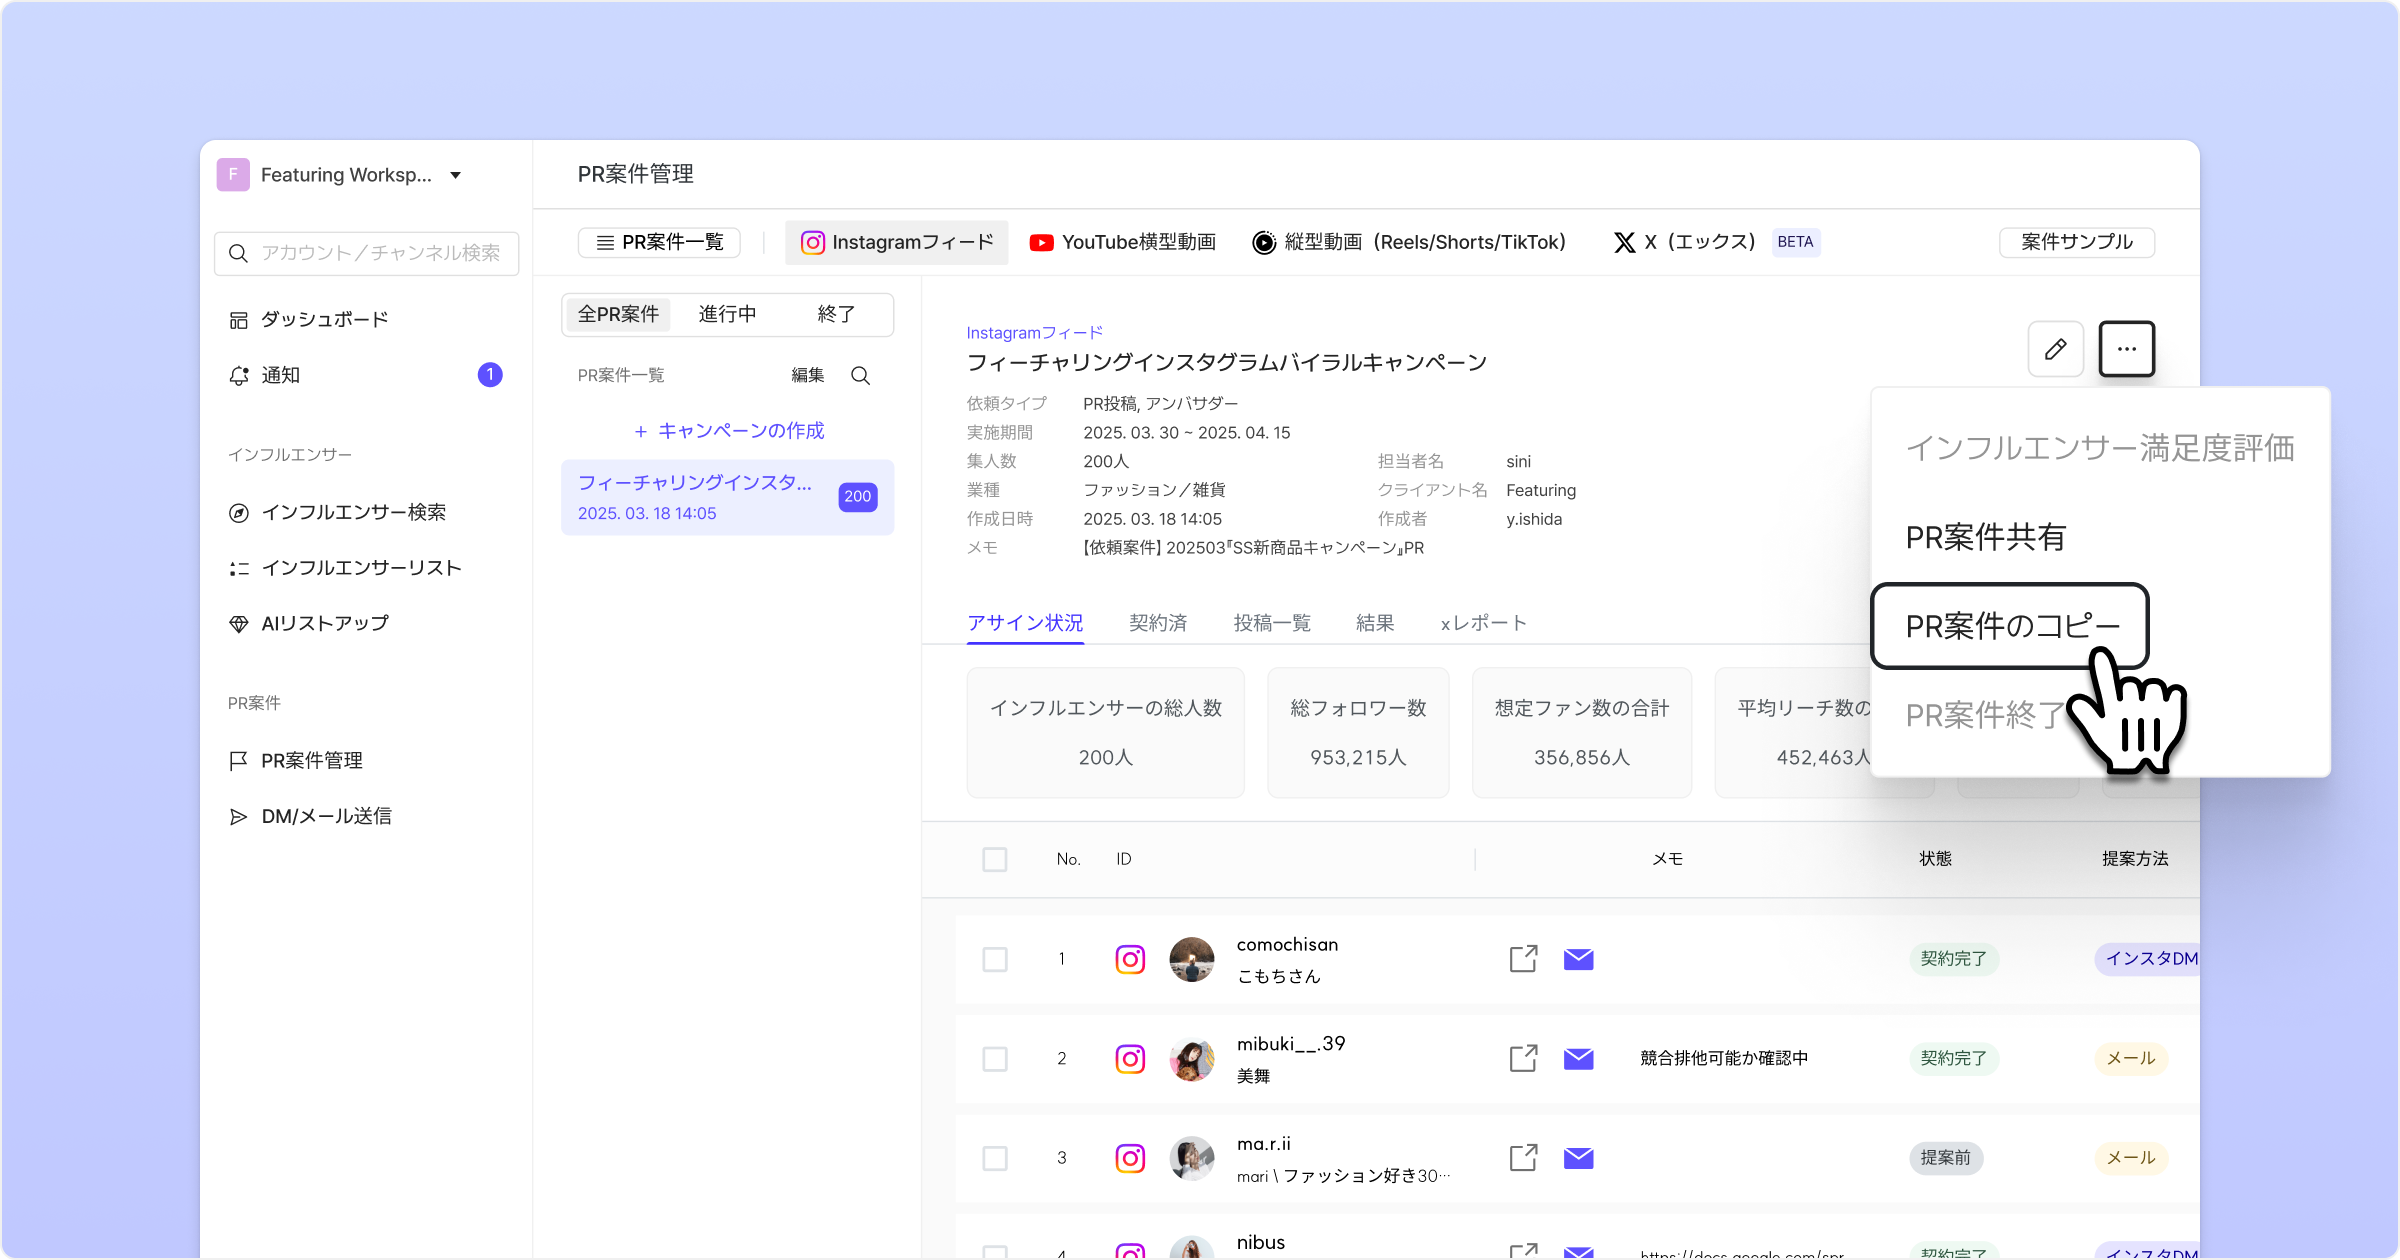Click the pencil edit icon button

2055,349
